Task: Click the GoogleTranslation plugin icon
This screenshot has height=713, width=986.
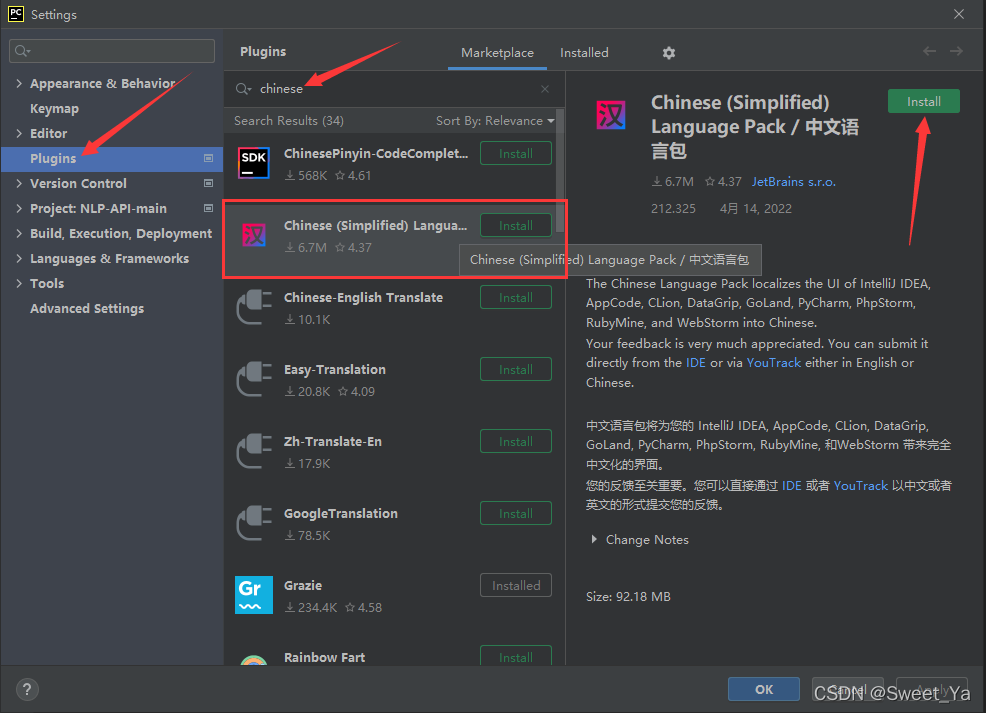Action: point(254,523)
